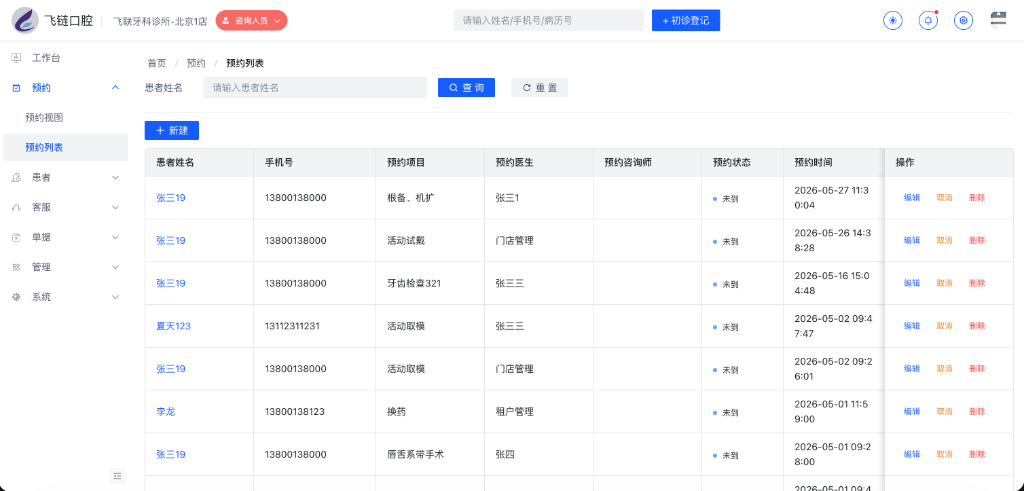Click the 单据 sidebar icon
This screenshot has width=1024, height=491.
coord(16,238)
